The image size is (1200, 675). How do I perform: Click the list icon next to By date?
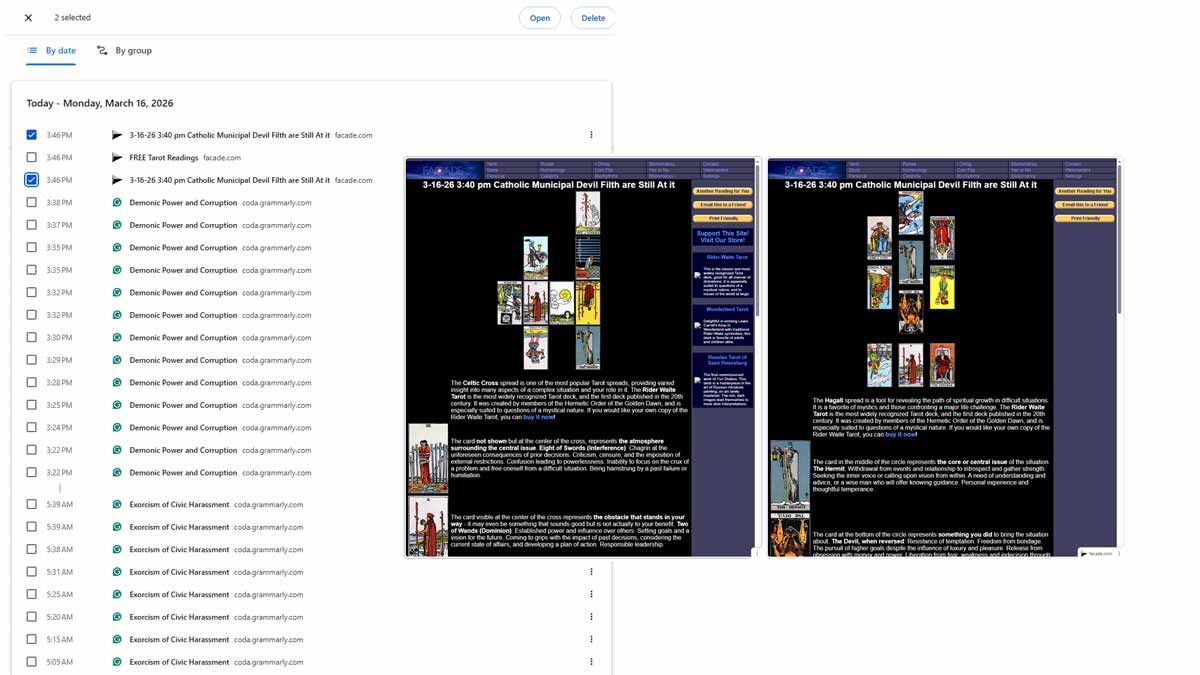click(x=32, y=51)
